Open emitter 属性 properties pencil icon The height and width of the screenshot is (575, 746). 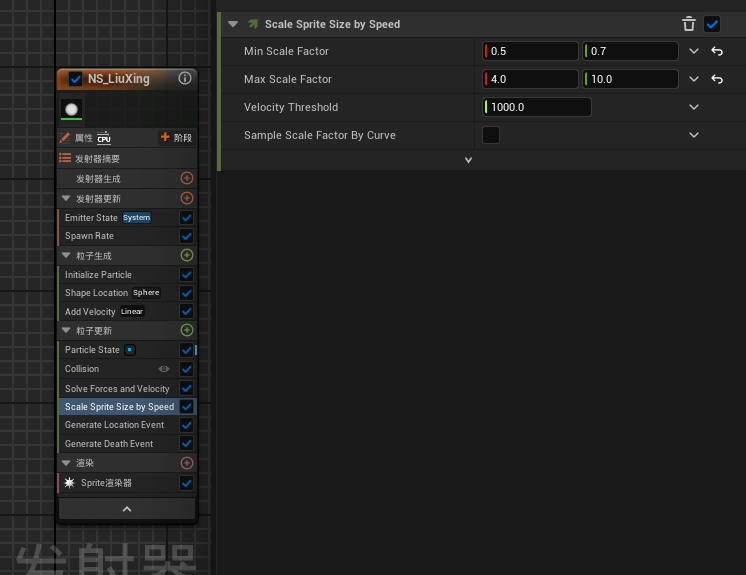click(x=65, y=138)
